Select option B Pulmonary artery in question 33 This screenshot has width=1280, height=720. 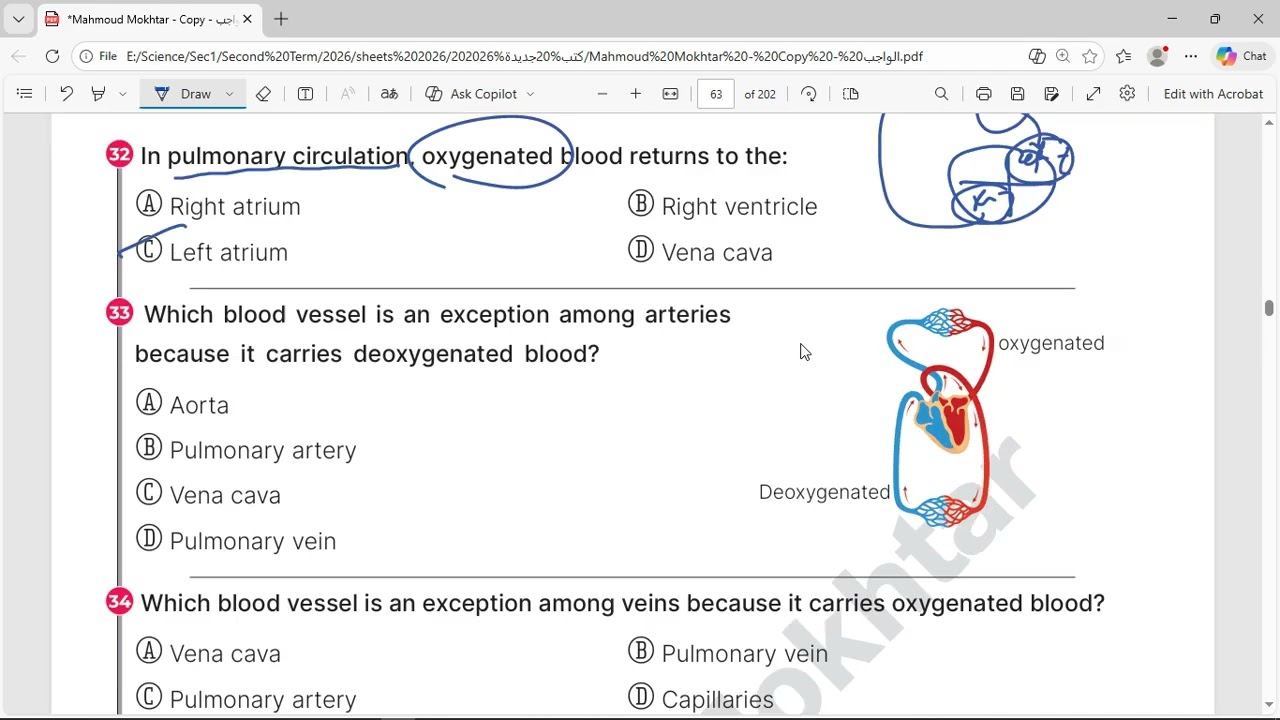pos(246,450)
